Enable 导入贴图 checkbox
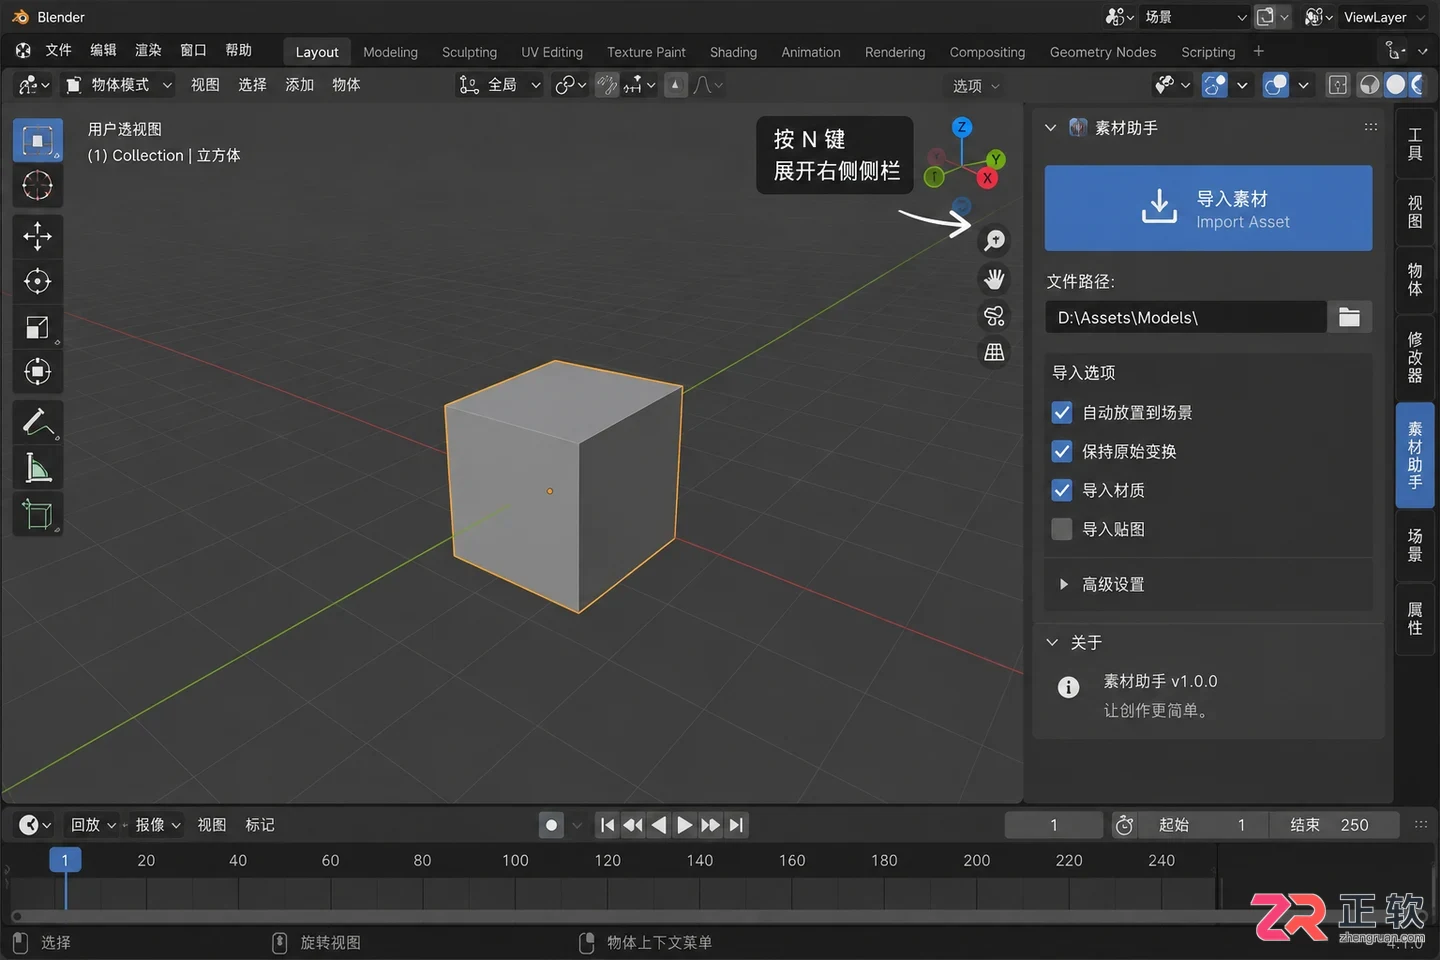This screenshot has width=1440, height=960. 1062,529
